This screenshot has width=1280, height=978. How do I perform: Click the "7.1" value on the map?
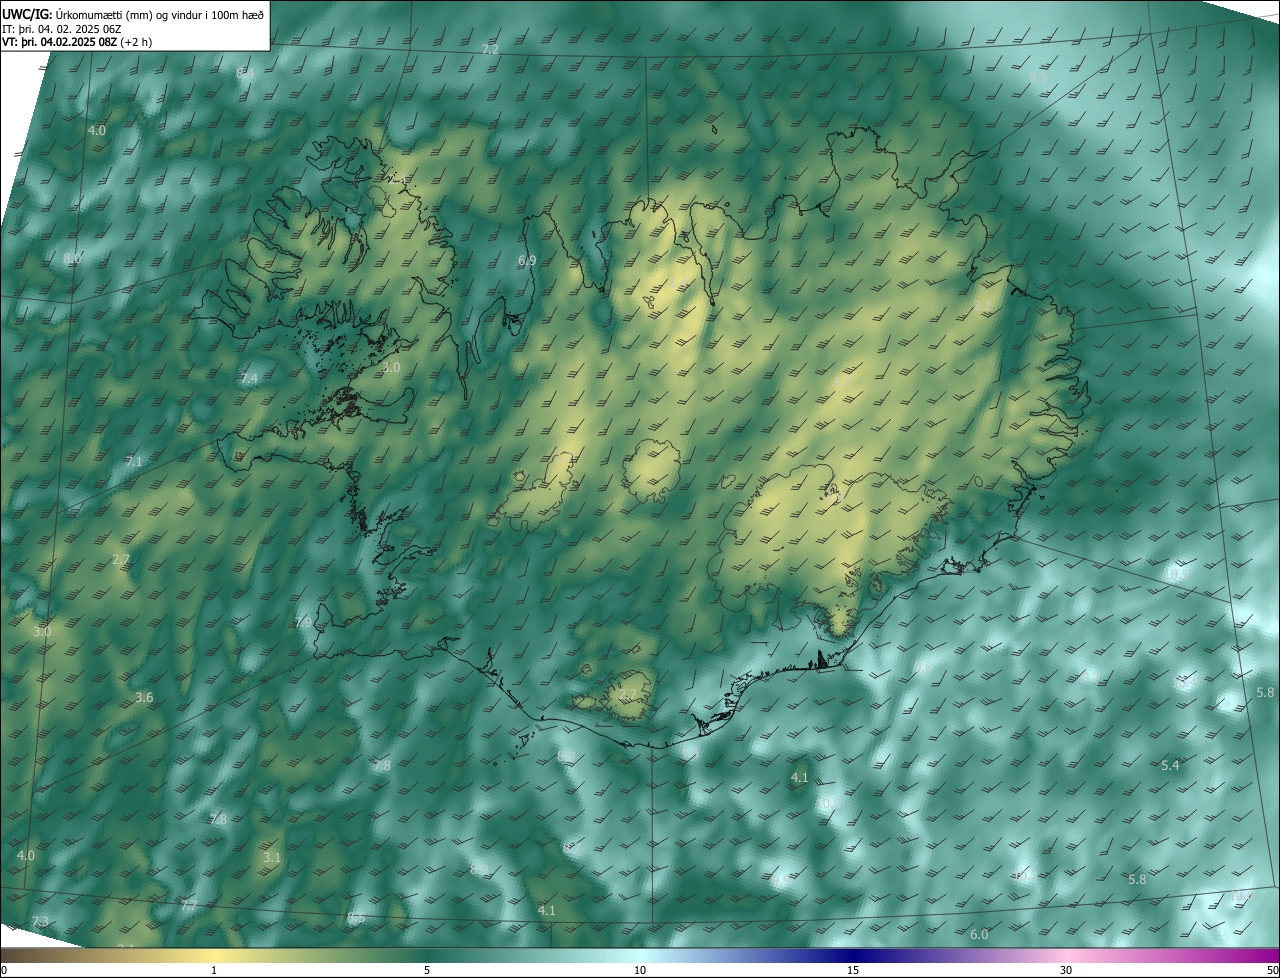tap(134, 461)
